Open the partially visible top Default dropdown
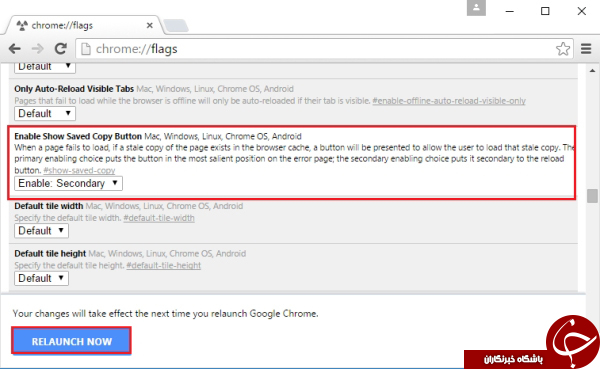The image size is (600, 369). tap(45, 67)
